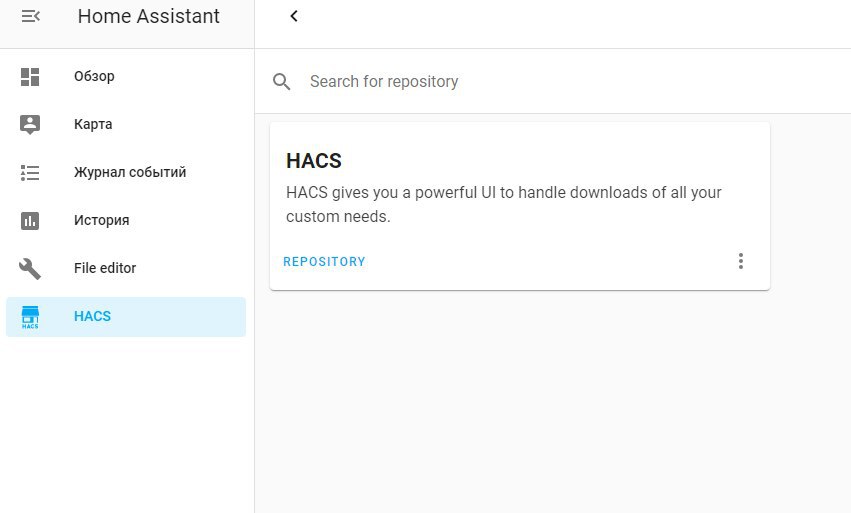This screenshot has width=851, height=513.
Task: Go back using the left chevron arrow
Action: (294, 16)
